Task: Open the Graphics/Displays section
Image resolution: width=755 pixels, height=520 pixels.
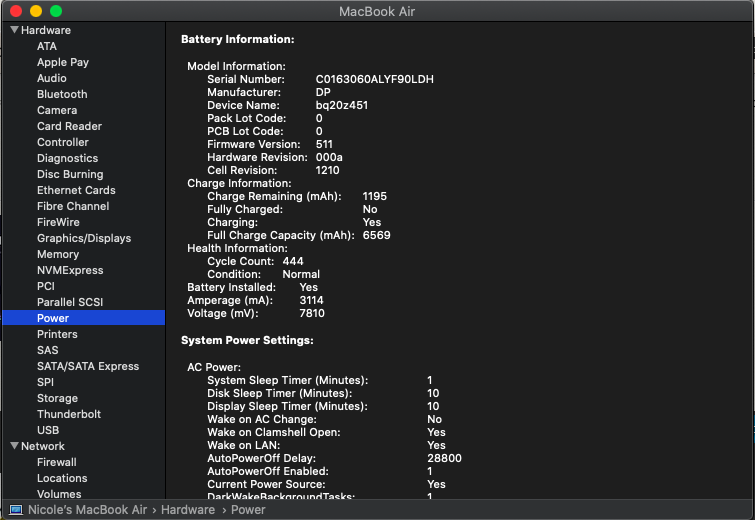Action: tap(84, 238)
